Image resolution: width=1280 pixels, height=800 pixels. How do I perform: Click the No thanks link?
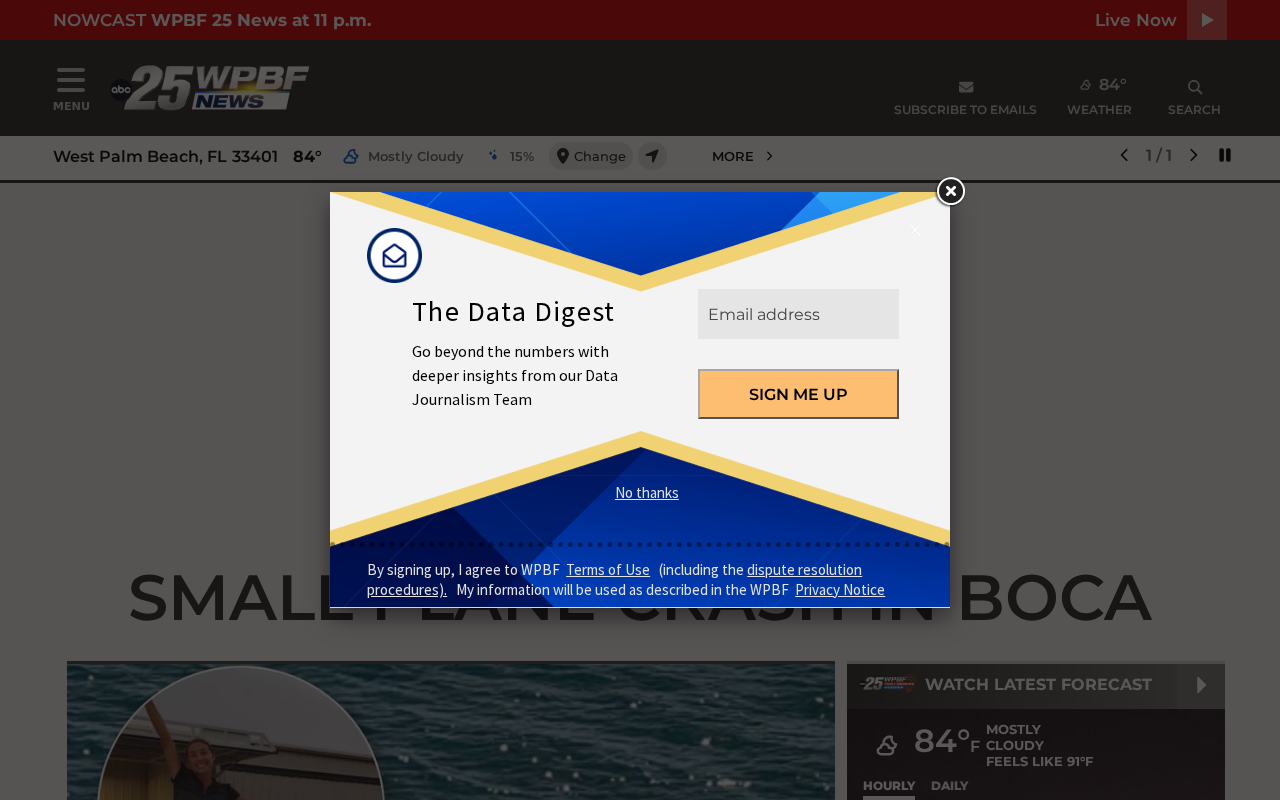coord(647,493)
